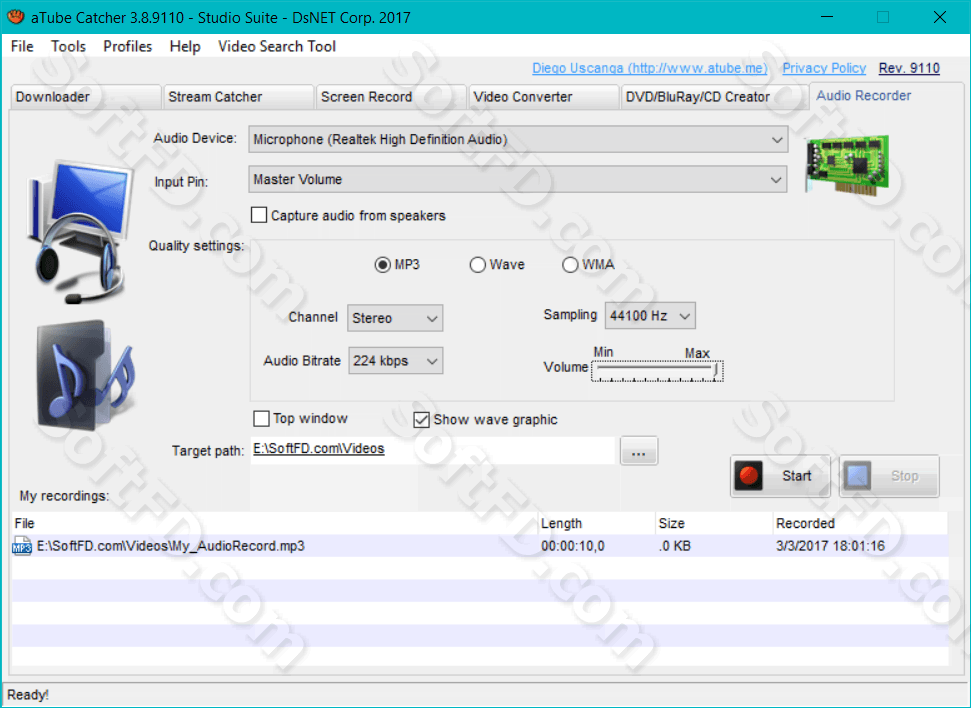Click the Length column header

(596, 523)
